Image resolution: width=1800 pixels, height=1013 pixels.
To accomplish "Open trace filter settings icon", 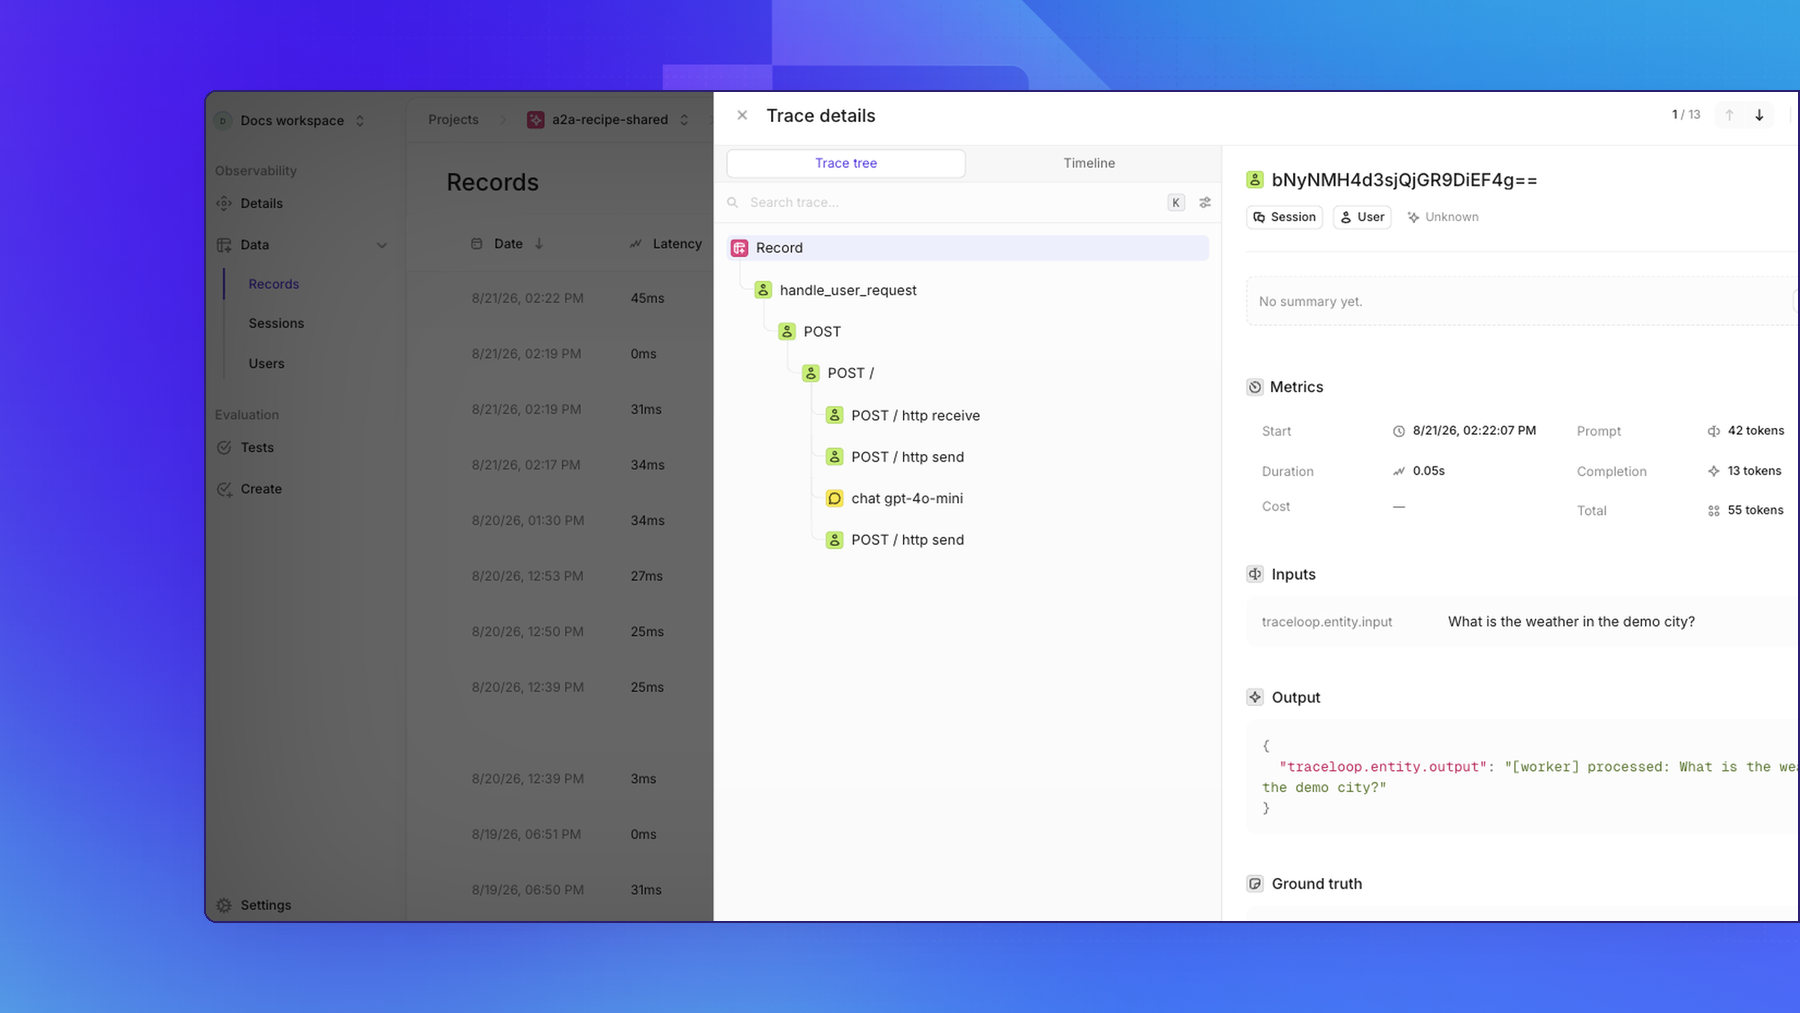I will (x=1205, y=202).
